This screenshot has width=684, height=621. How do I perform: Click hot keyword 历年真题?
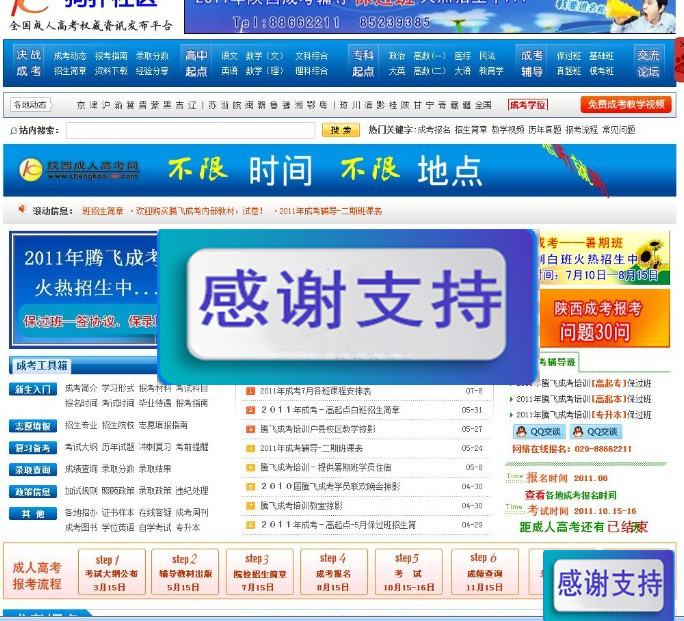(545, 130)
